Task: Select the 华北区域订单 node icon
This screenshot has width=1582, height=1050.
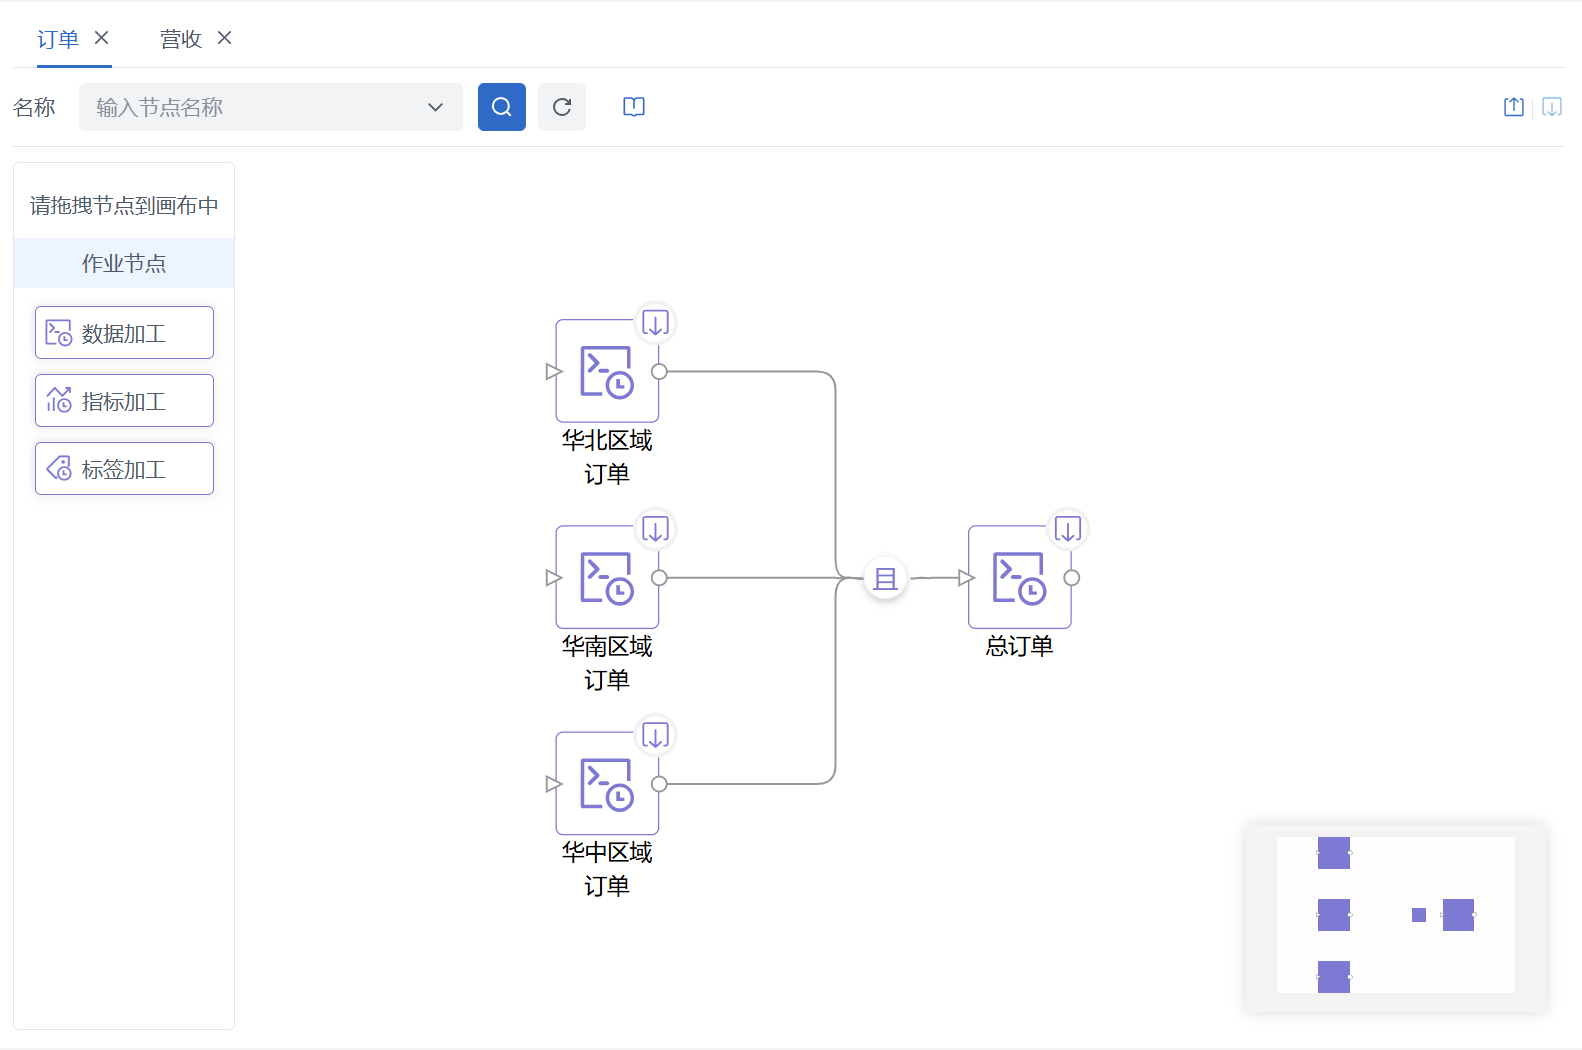Action: pyautogui.click(x=606, y=372)
